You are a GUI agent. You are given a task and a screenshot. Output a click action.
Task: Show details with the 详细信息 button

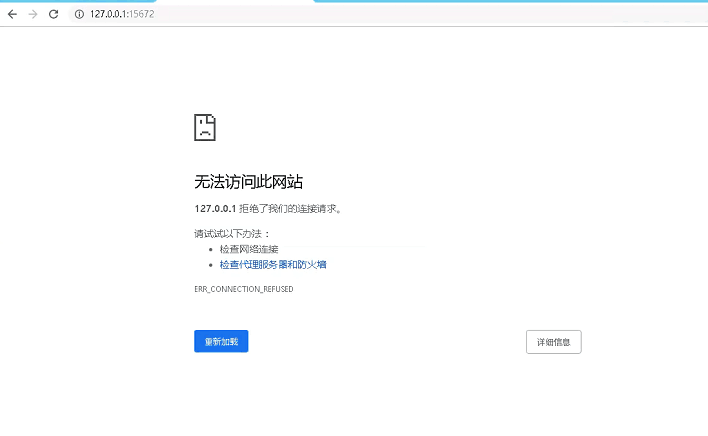click(x=553, y=342)
